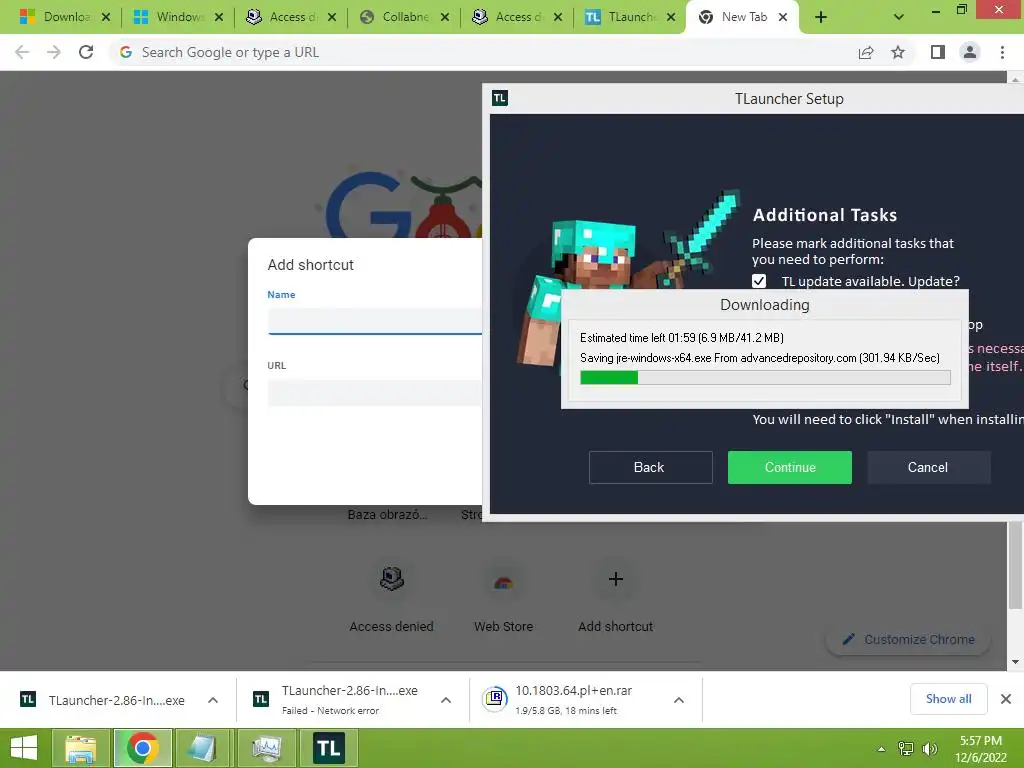Screen dimensions: 1024x768
Task: Expand options for the .rar download
Action: click(679, 700)
